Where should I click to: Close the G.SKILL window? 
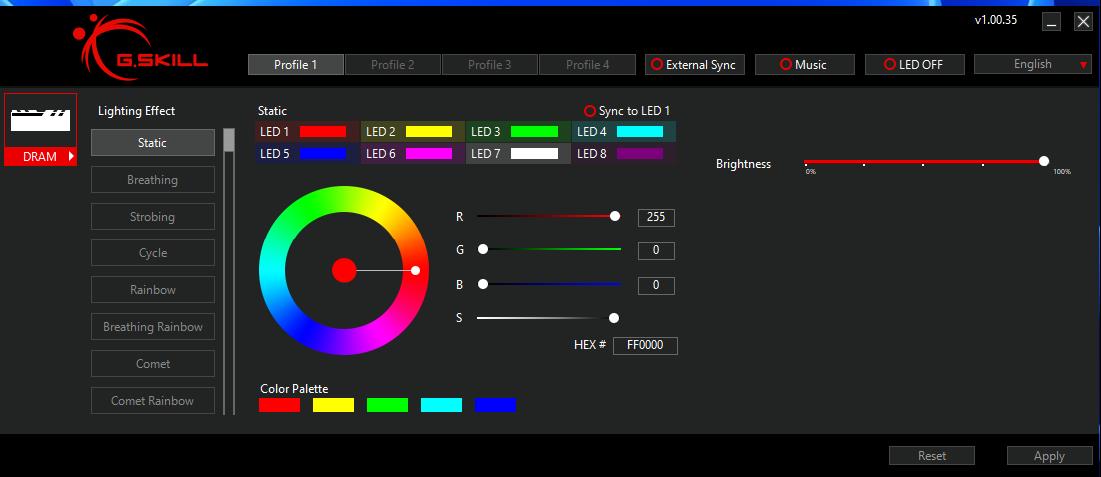click(x=1083, y=22)
